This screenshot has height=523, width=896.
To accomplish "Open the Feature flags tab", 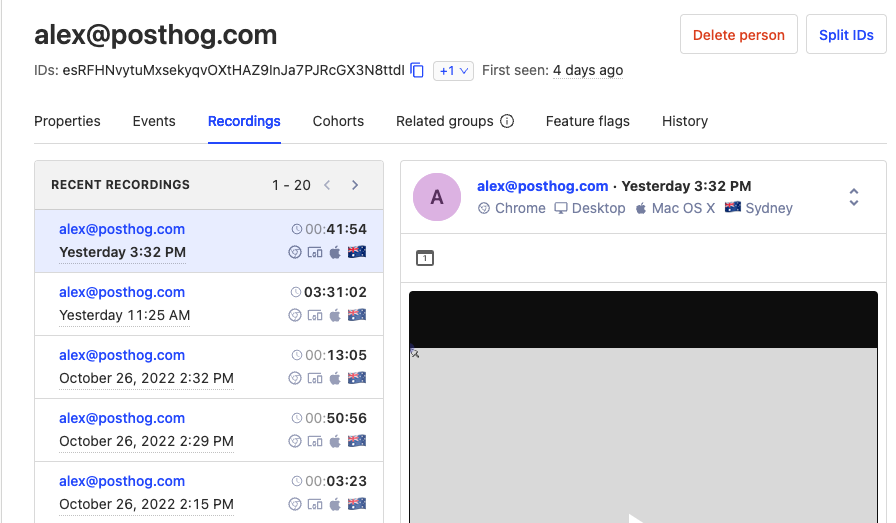I will (x=587, y=121).
